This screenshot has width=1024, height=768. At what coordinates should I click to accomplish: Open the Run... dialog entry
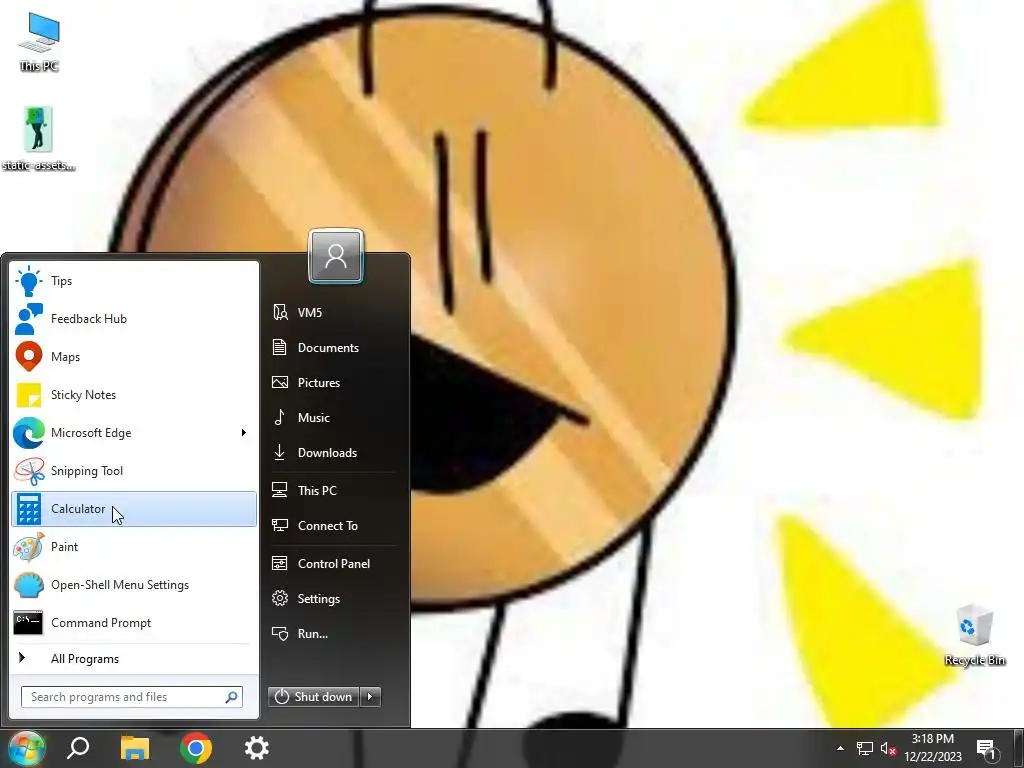[x=332, y=633]
